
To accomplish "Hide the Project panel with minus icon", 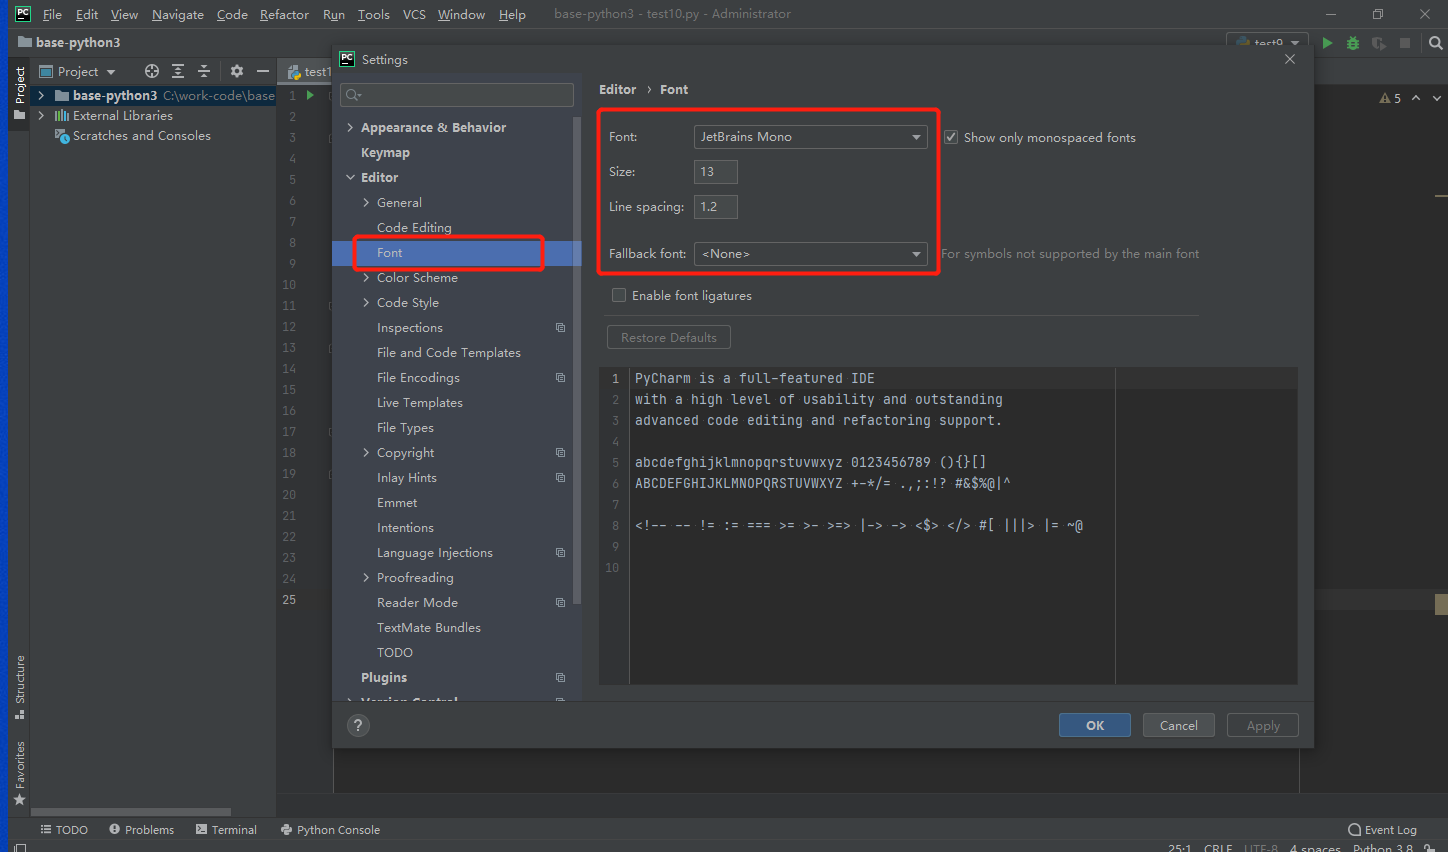I will pos(263,71).
